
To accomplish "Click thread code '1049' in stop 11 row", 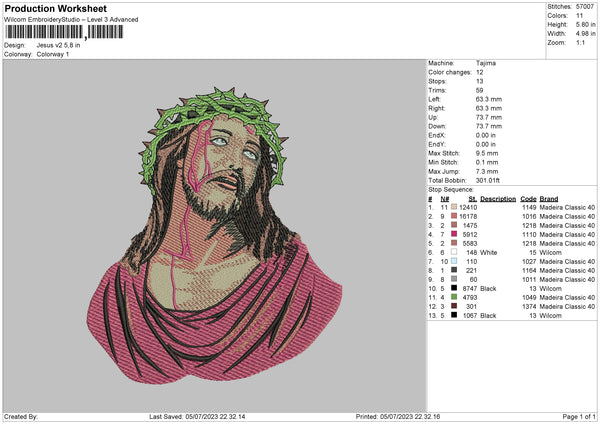I will coord(529,297).
